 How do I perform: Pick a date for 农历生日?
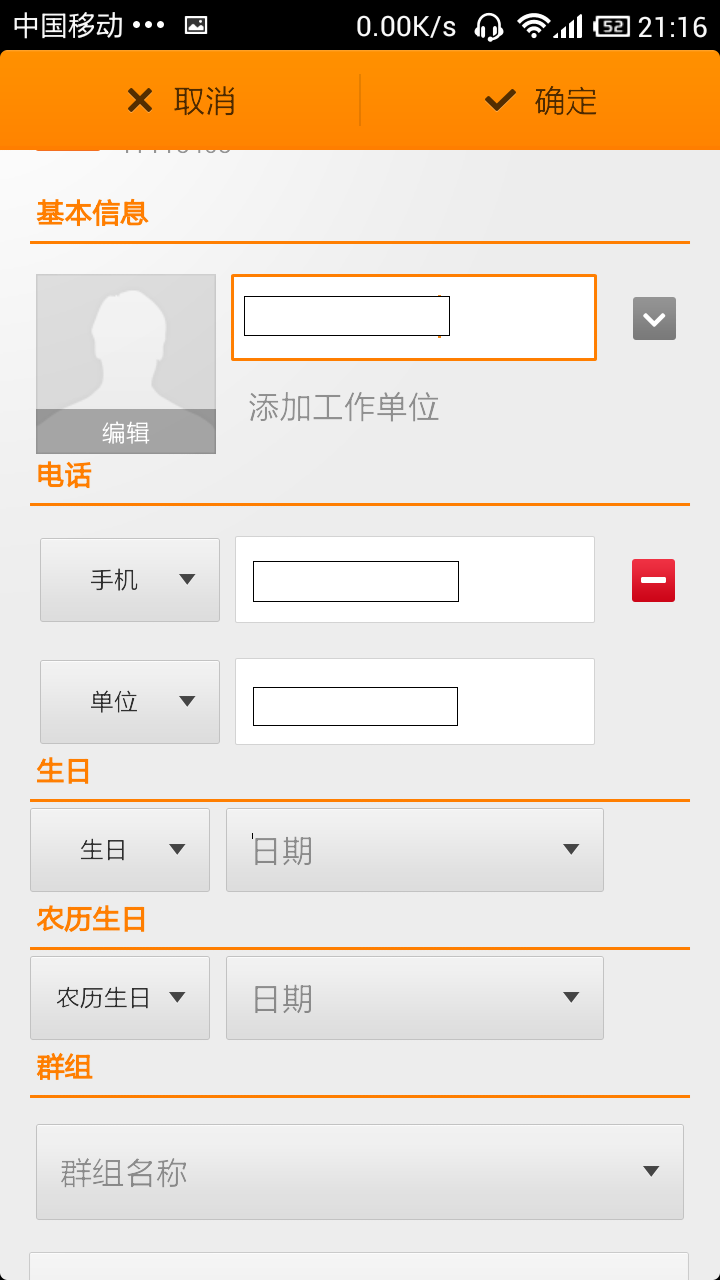click(415, 998)
